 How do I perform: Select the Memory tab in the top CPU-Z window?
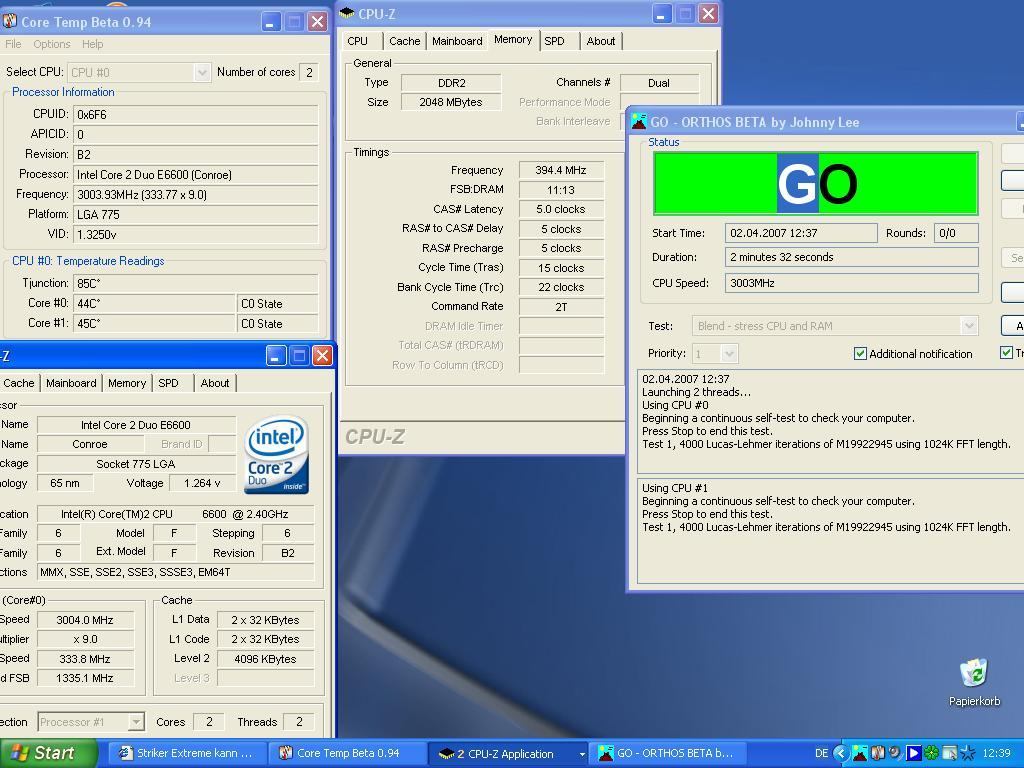pyautogui.click(x=513, y=39)
